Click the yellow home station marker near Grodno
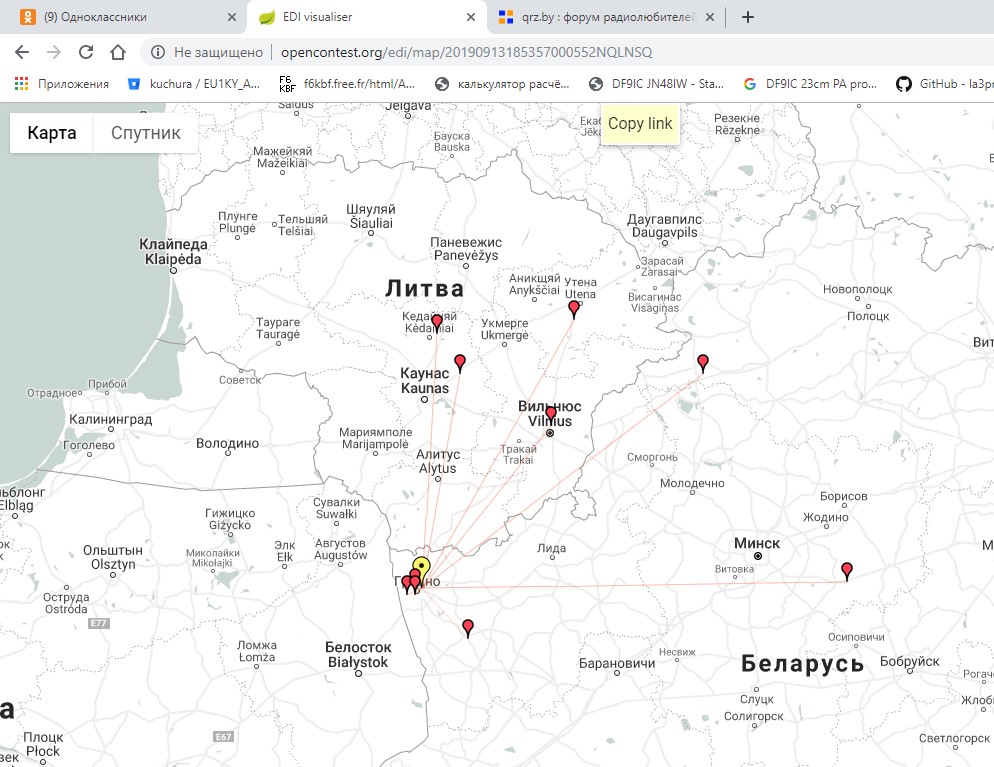The height and width of the screenshot is (767, 994). pos(421,567)
